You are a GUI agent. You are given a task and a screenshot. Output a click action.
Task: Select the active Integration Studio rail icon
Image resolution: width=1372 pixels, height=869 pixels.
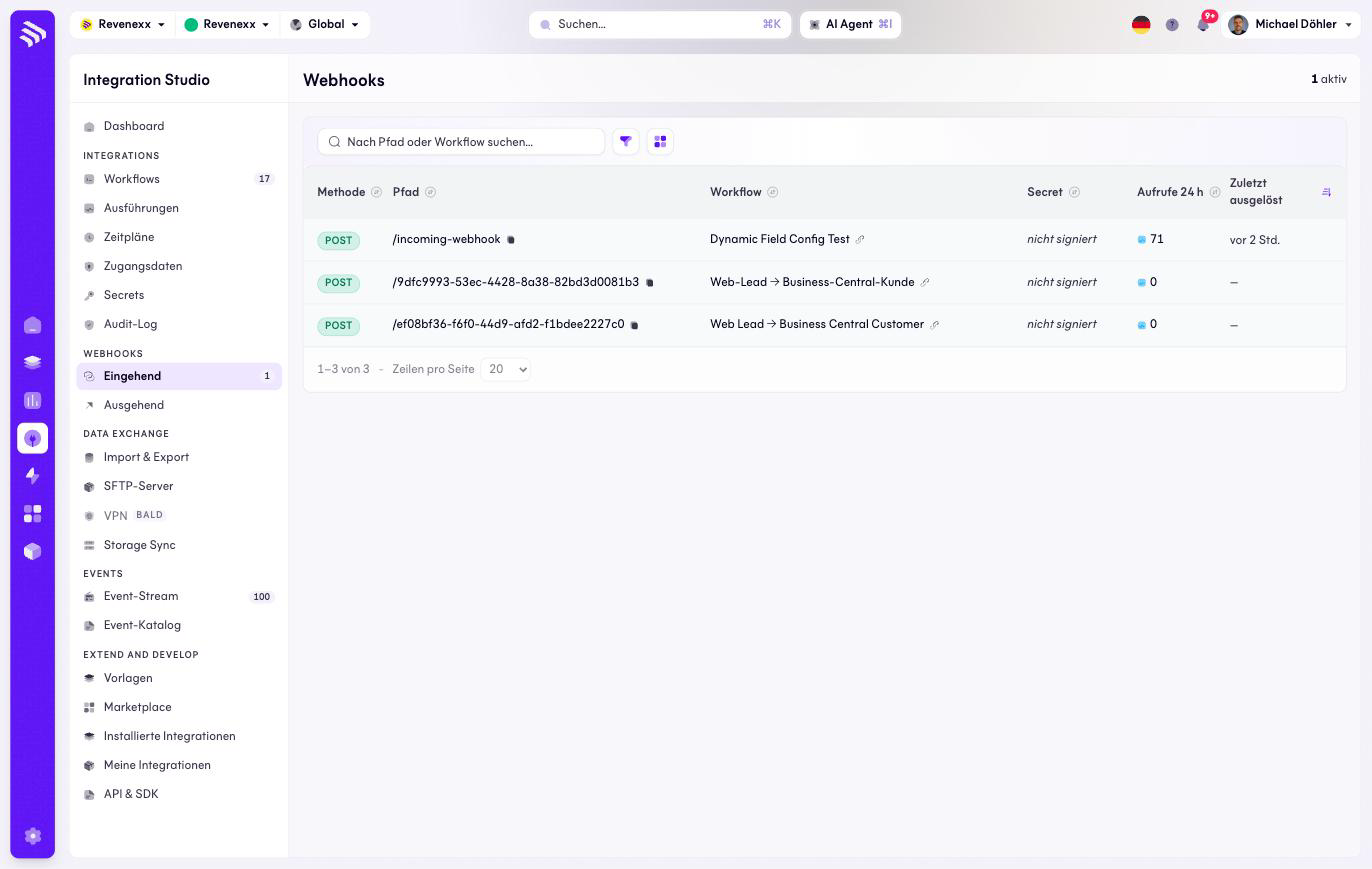[32, 438]
